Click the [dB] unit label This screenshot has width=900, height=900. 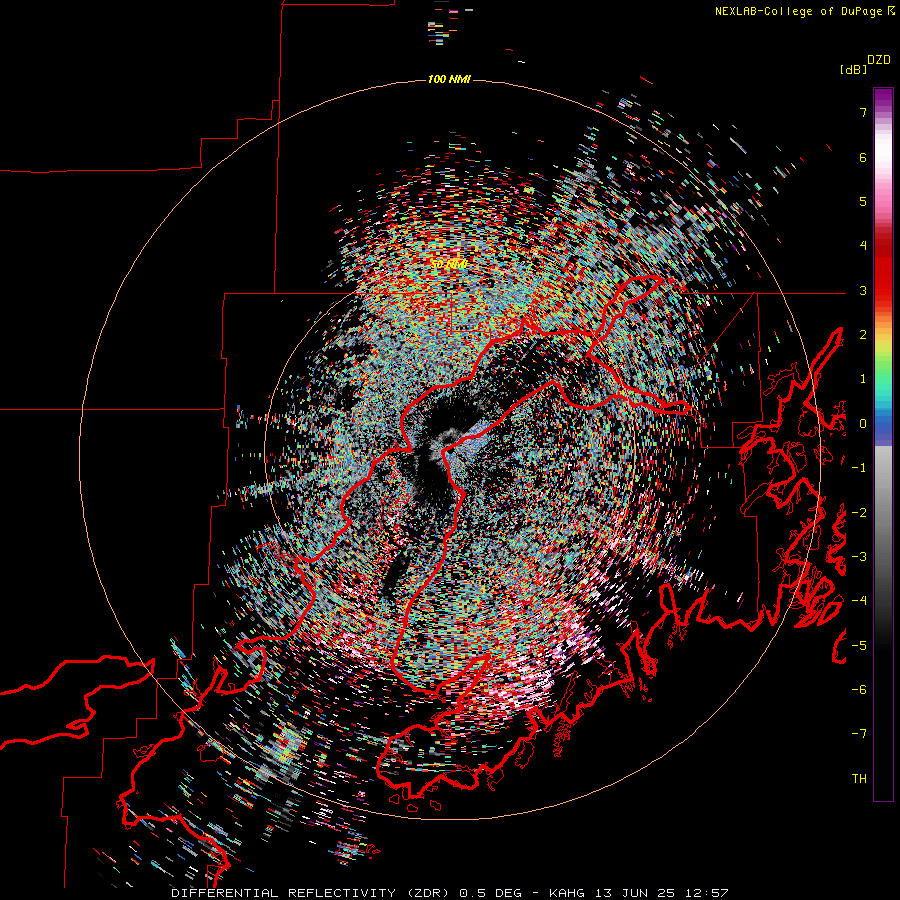[853, 70]
